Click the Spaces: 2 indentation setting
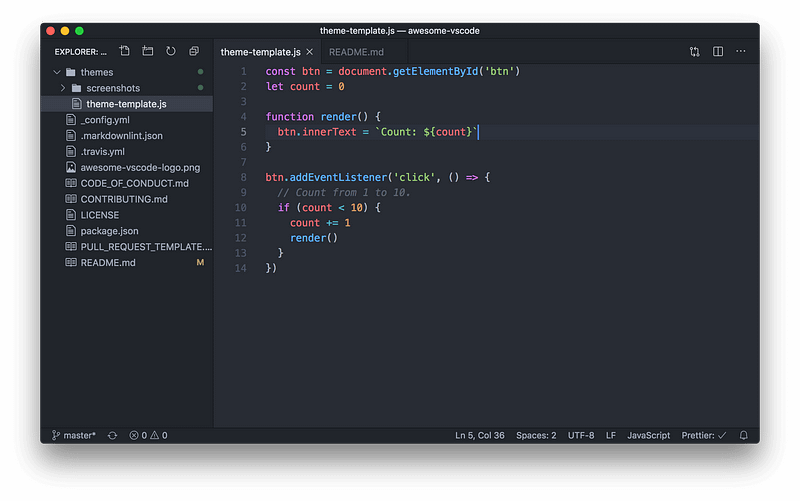The height and width of the screenshot is (501, 800). click(x=536, y=435)
